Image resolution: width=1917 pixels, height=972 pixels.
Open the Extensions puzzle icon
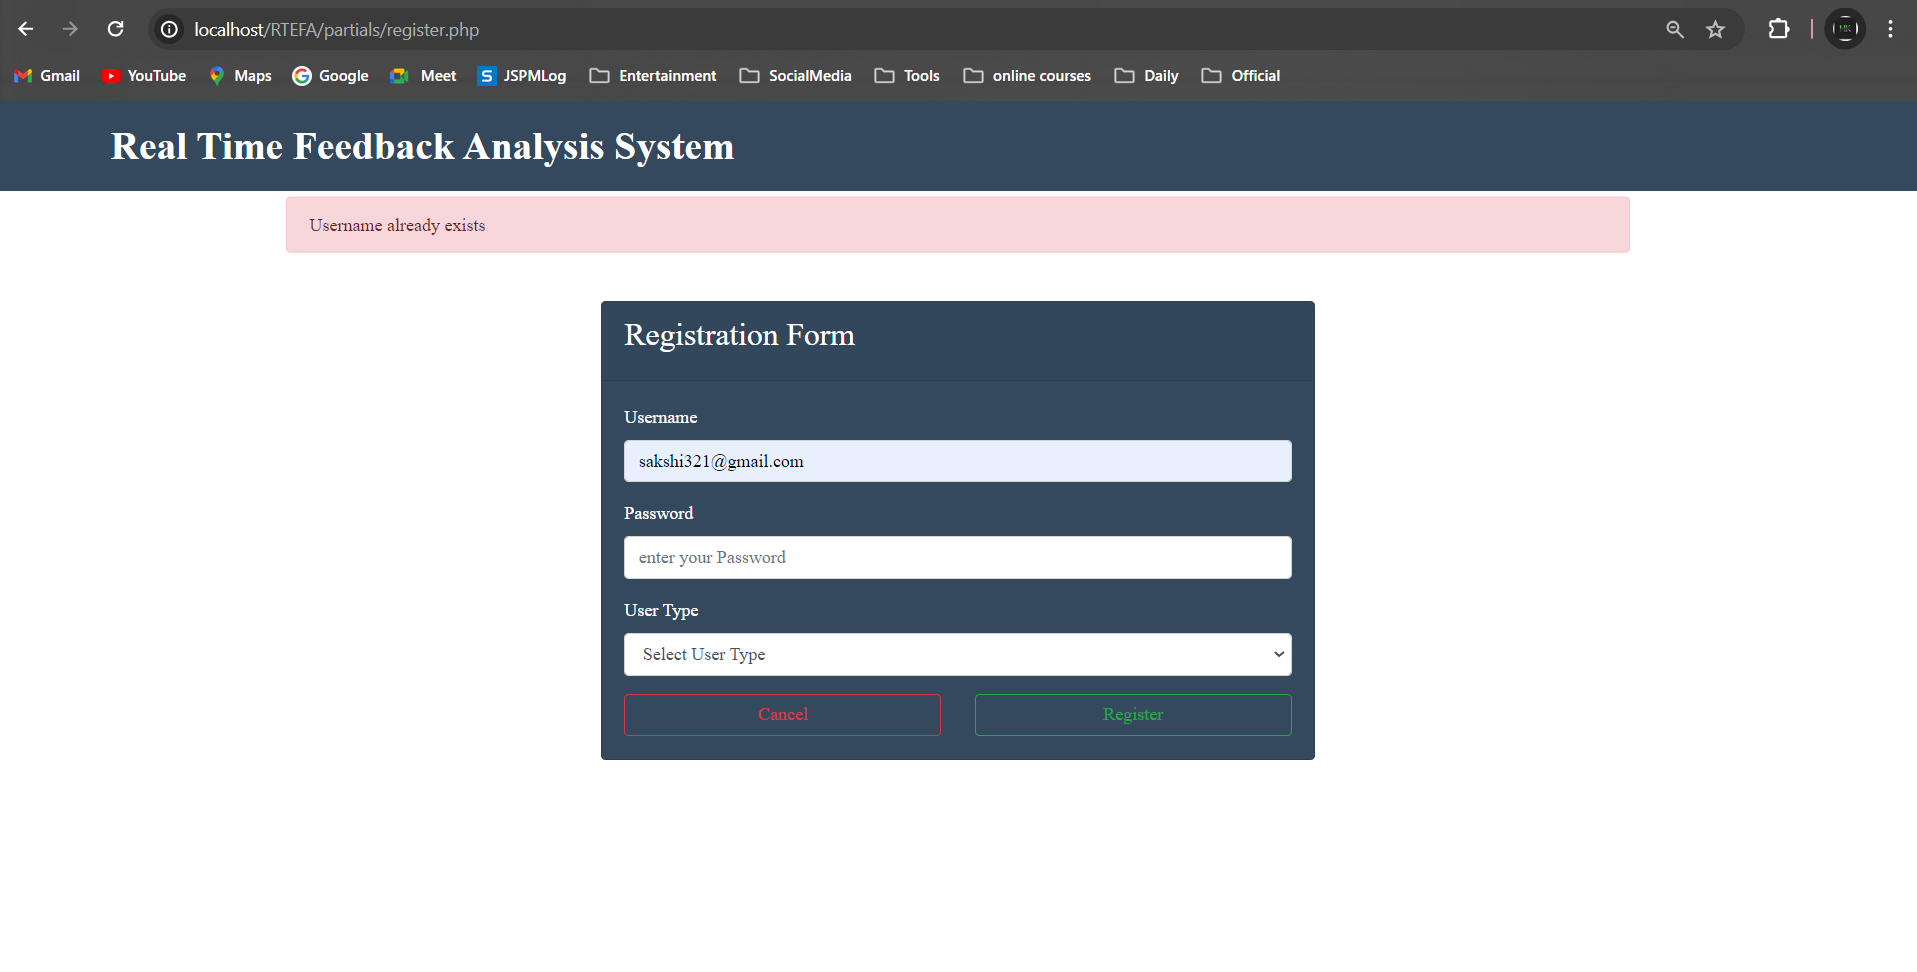(1779, 29)
